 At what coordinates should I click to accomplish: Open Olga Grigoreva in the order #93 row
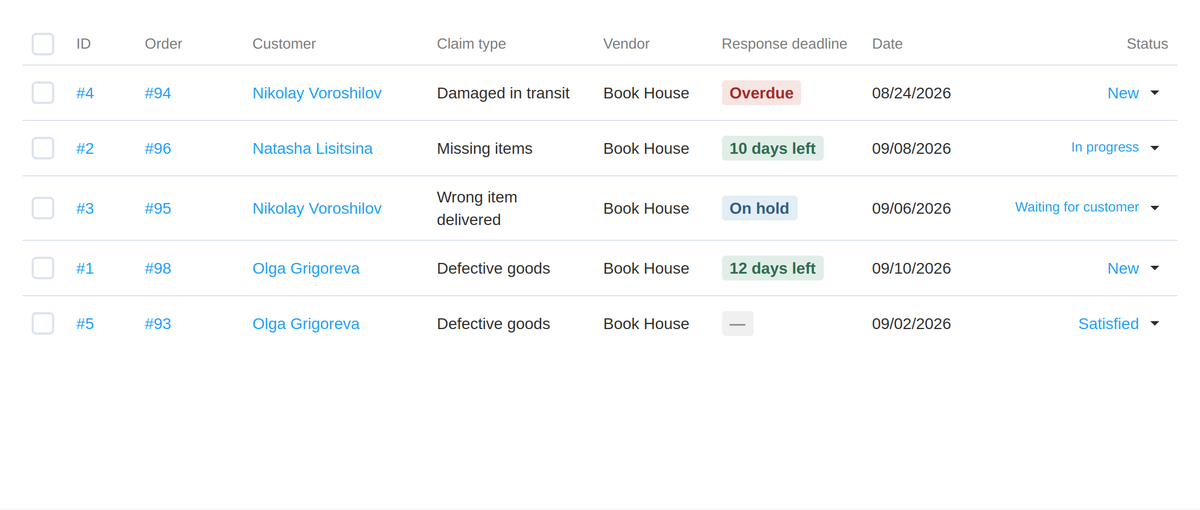(x=306, y=324)
